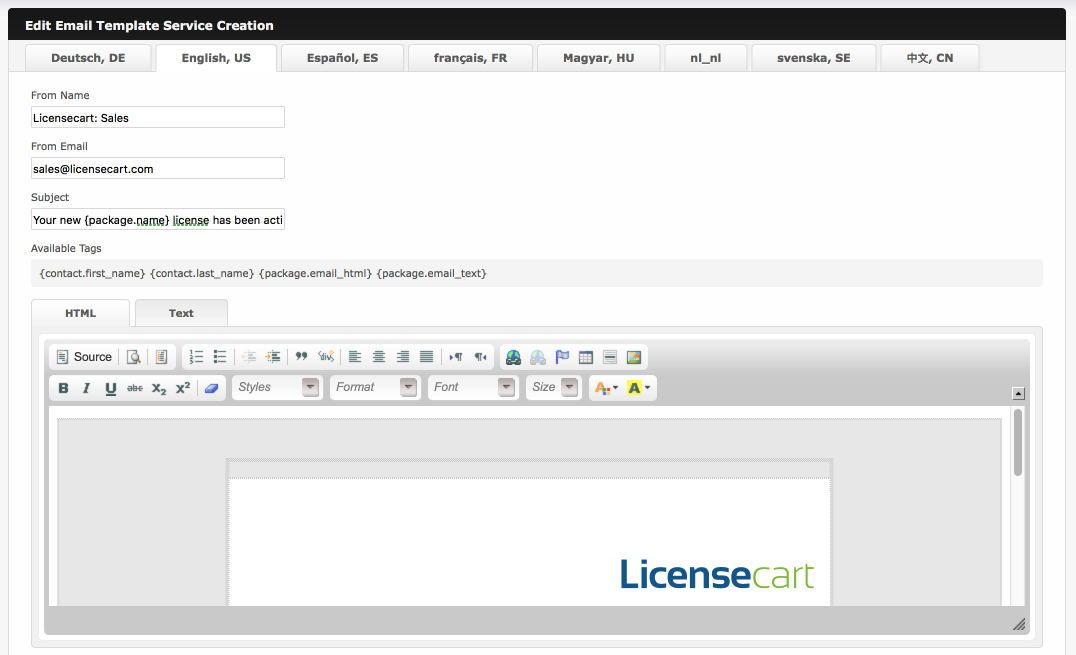This screenshot has height=655, width=1076.
Task: Insert a bulleted list
Action: 220,357
